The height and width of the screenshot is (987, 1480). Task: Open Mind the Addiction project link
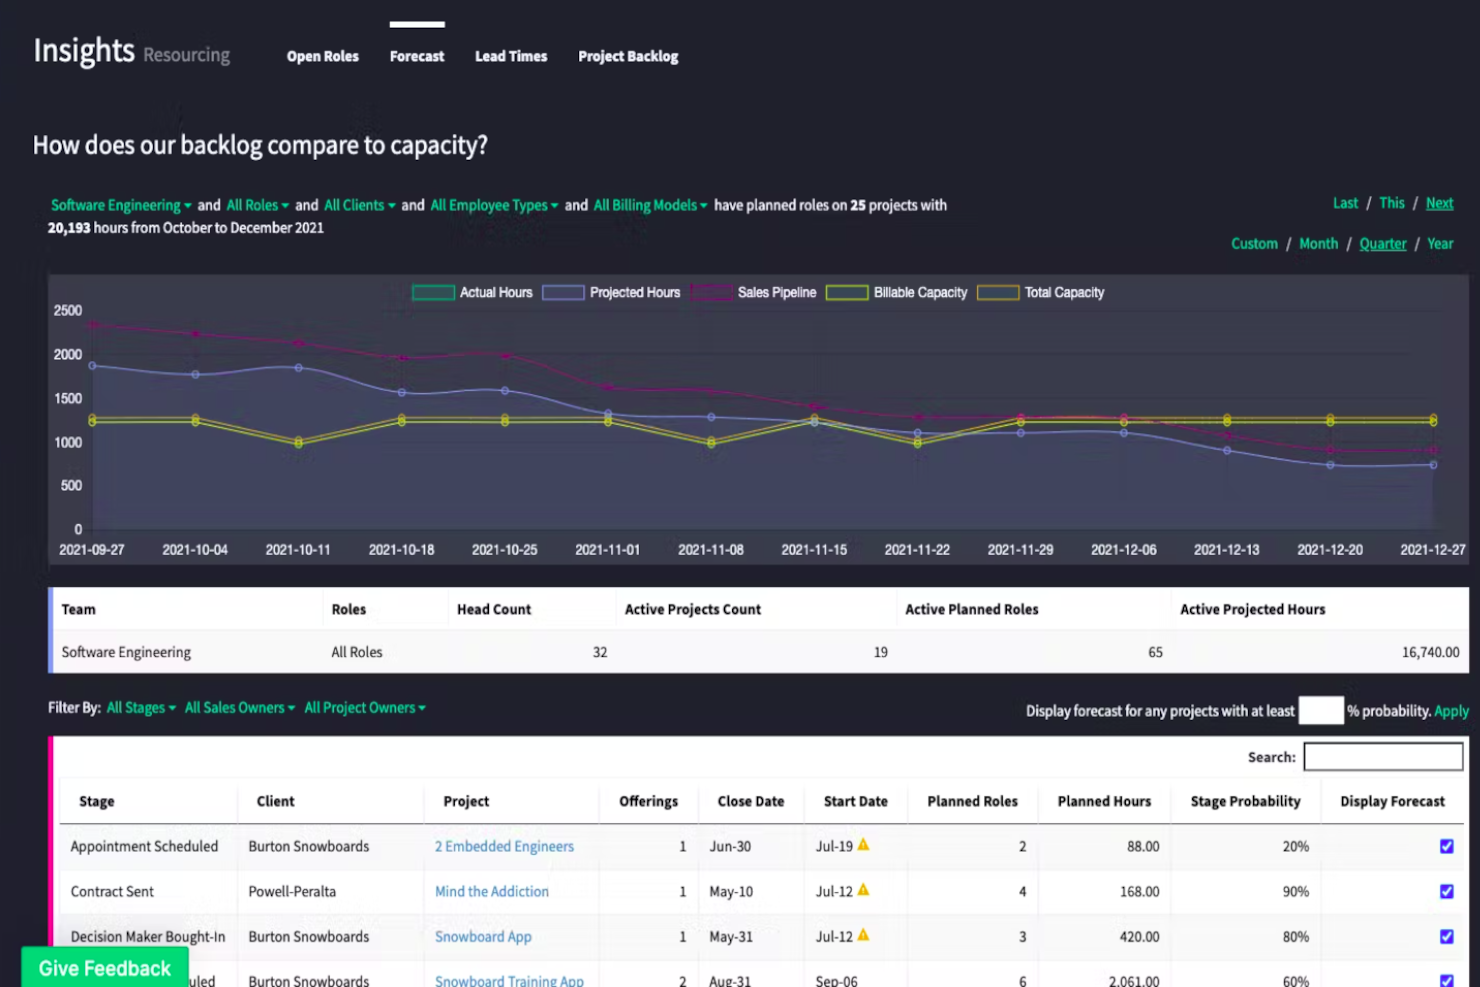[x=491, y=891]
